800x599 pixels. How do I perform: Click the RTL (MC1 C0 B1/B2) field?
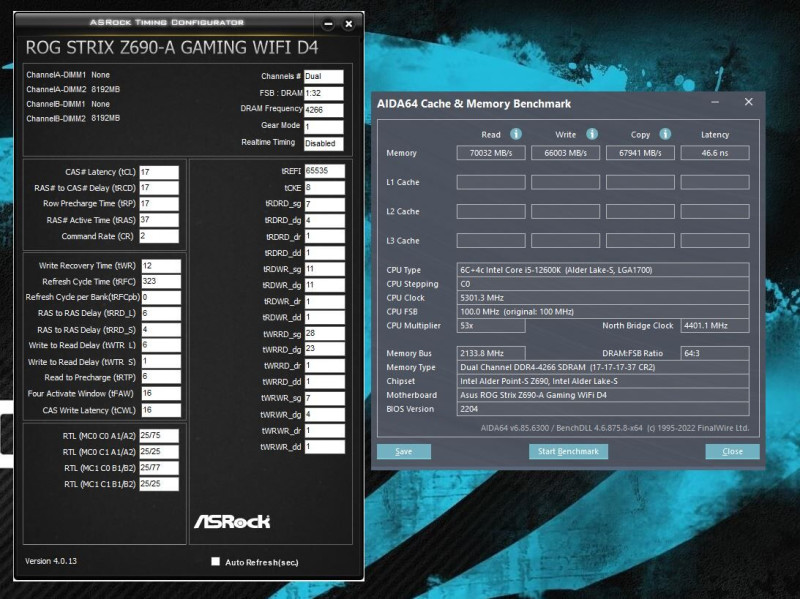pyautogui.click(x=159, y=468)
